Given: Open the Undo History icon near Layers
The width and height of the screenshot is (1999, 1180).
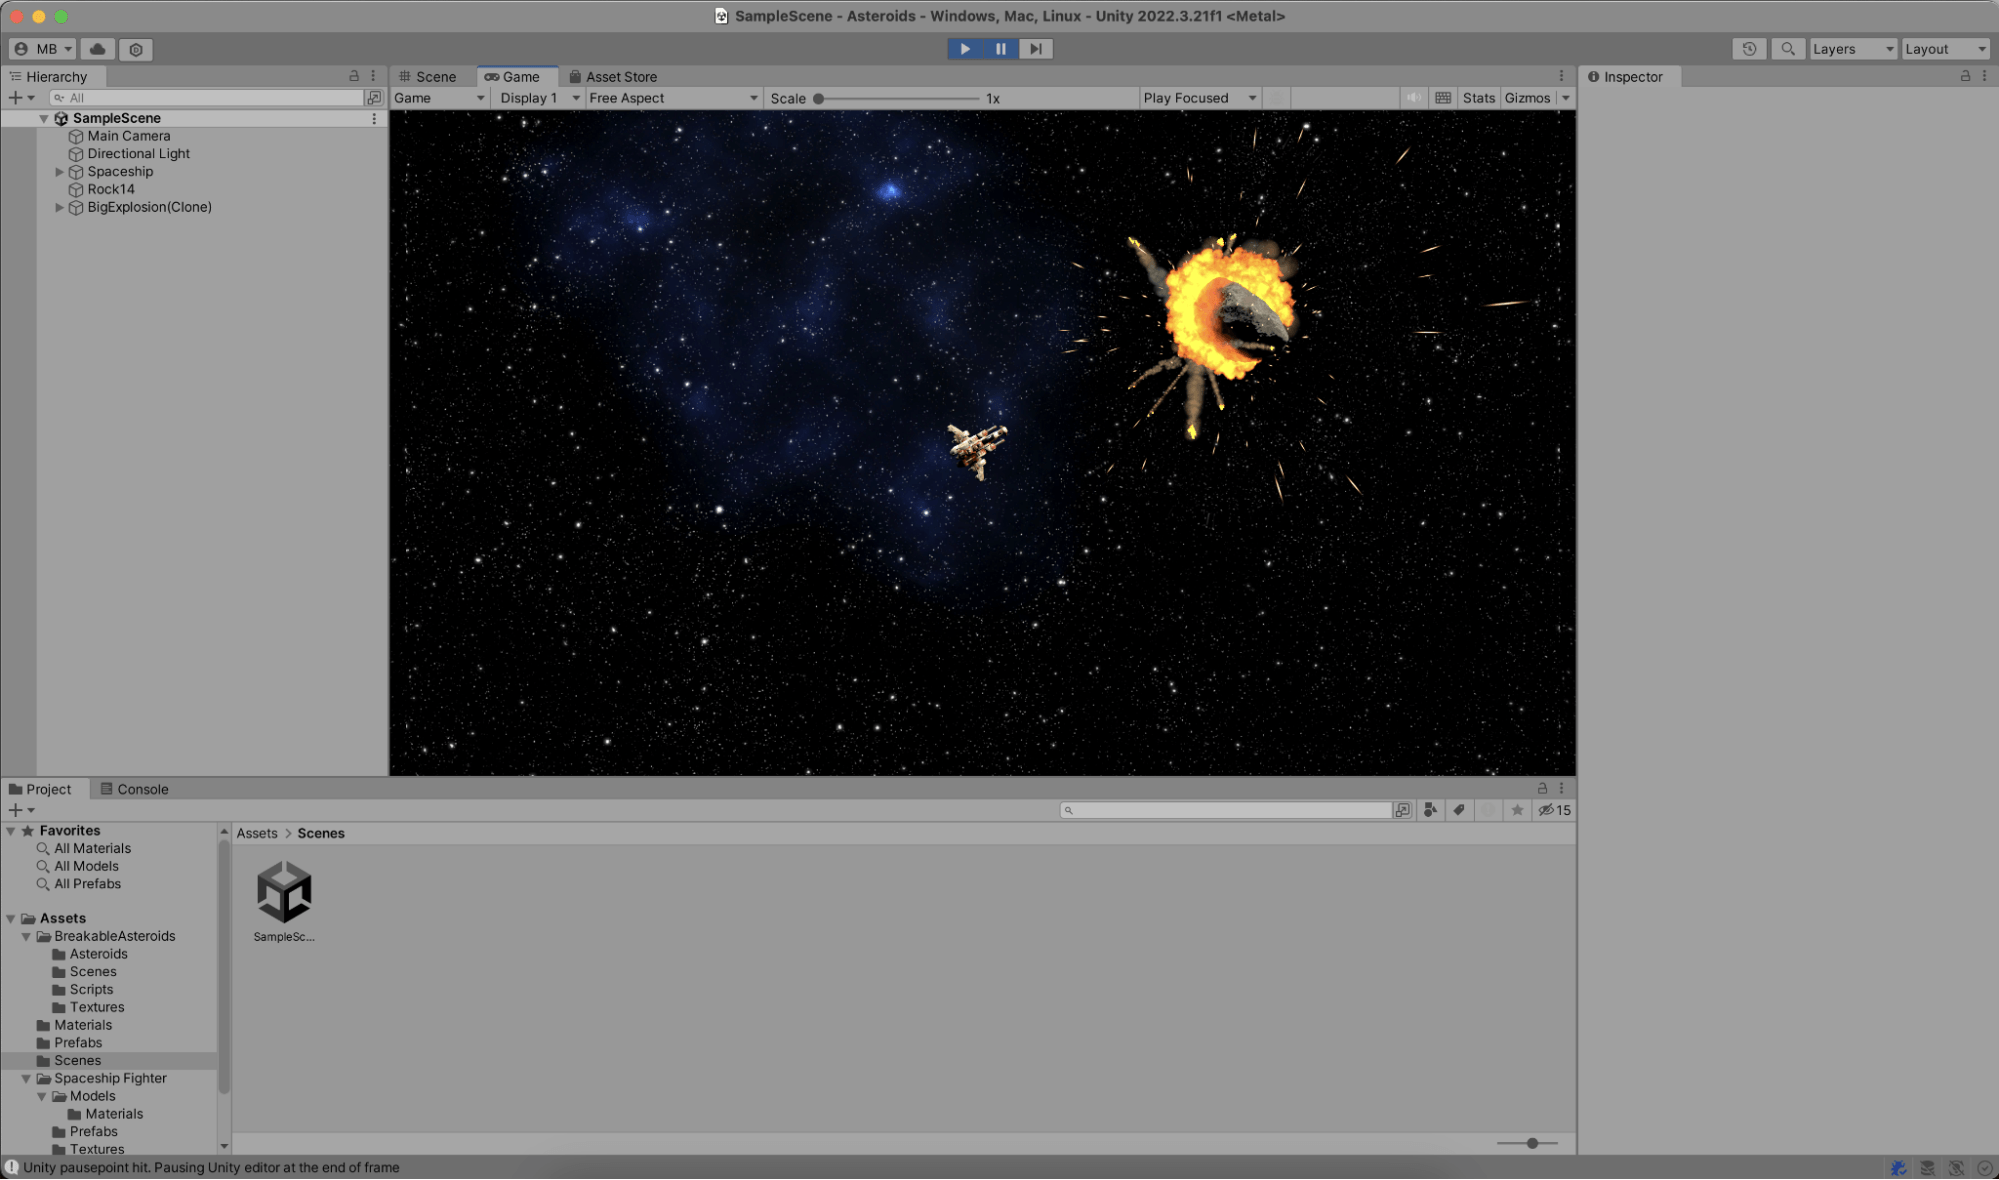Looking at the screenshot, I should click(1750, 48).
